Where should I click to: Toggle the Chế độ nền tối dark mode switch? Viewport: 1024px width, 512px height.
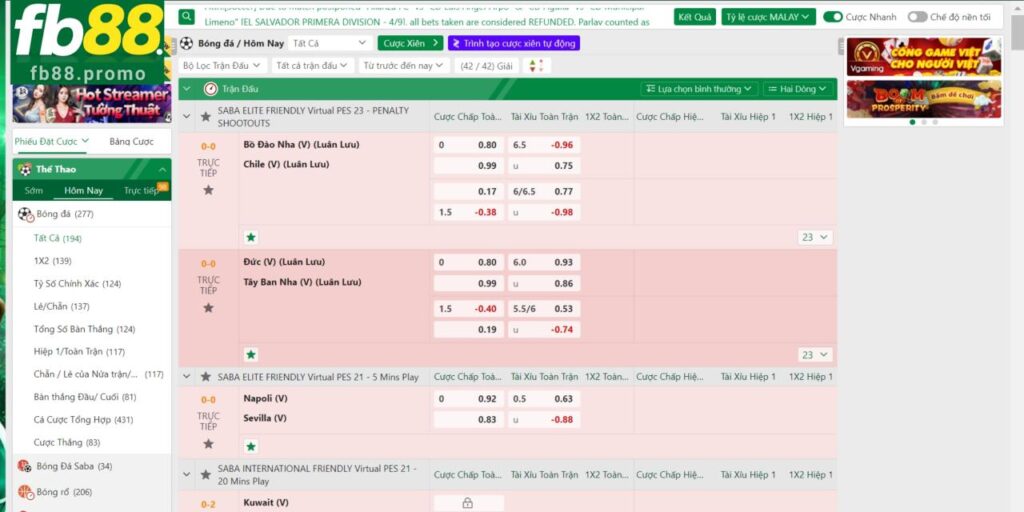point(917,17)
